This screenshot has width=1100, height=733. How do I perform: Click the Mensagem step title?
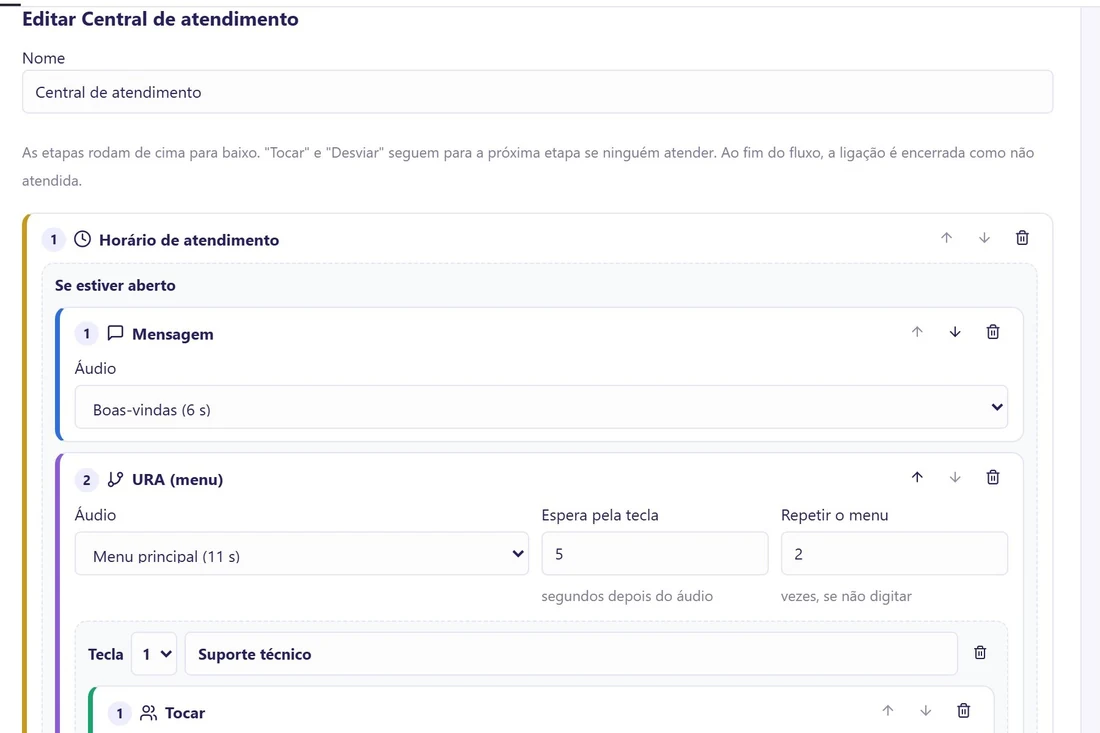coord(173,335)
